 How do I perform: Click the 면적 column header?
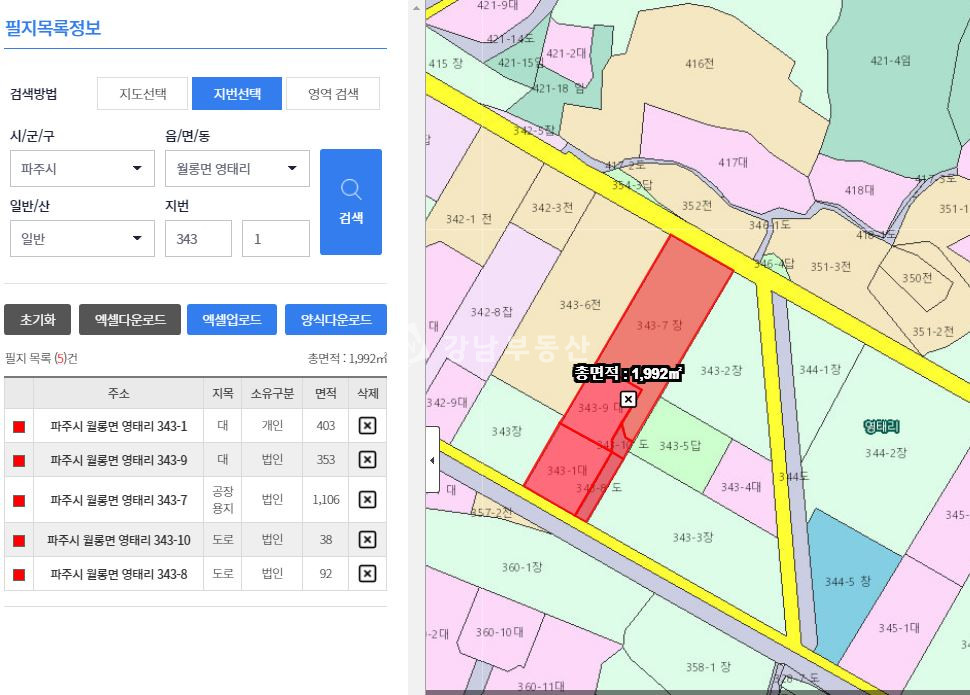[325, 393]
